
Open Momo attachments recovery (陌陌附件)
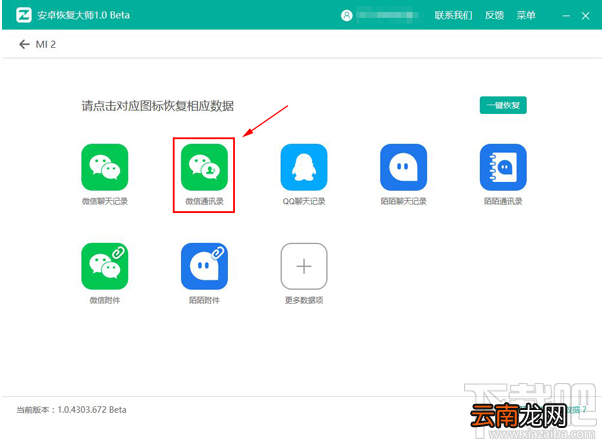click(x=204, y=266)
